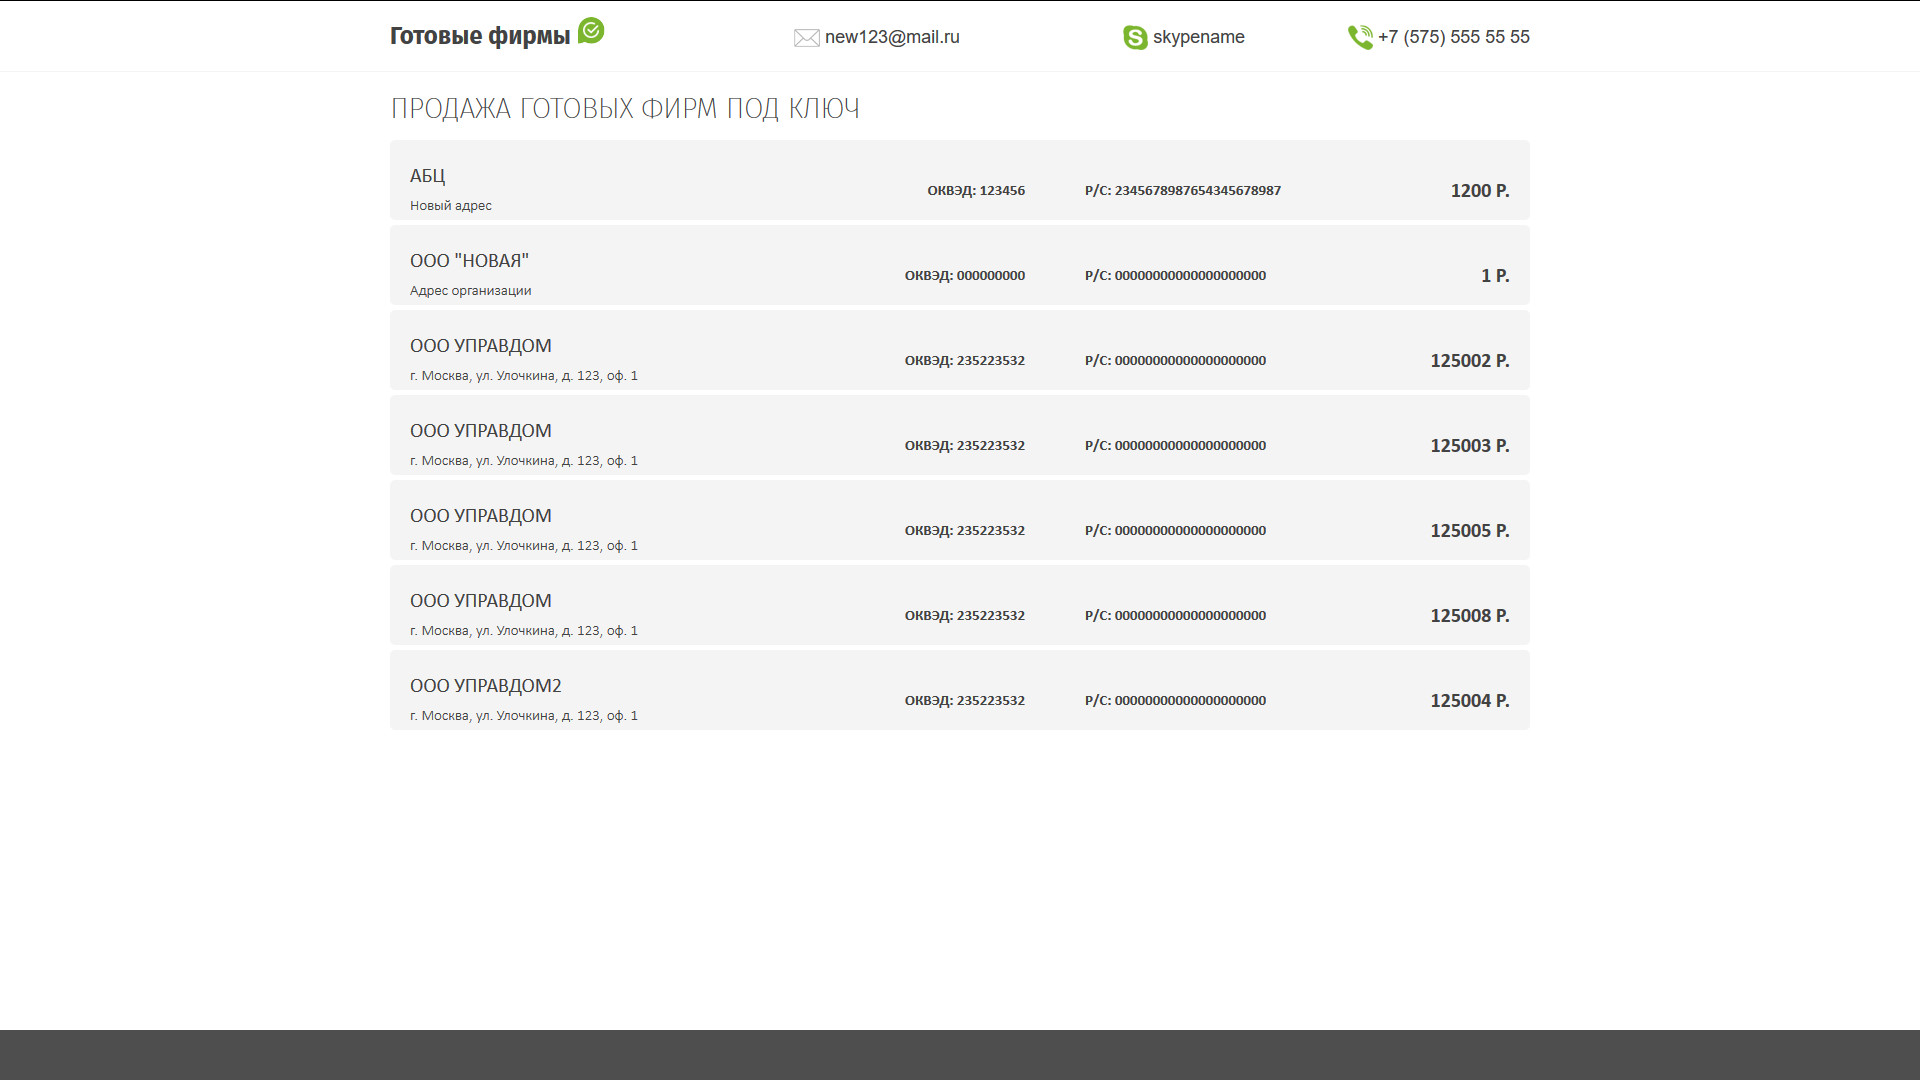Click the ОКВЭД: 123456 code
Screen dimensions: 1920x1080
(975, 191)
